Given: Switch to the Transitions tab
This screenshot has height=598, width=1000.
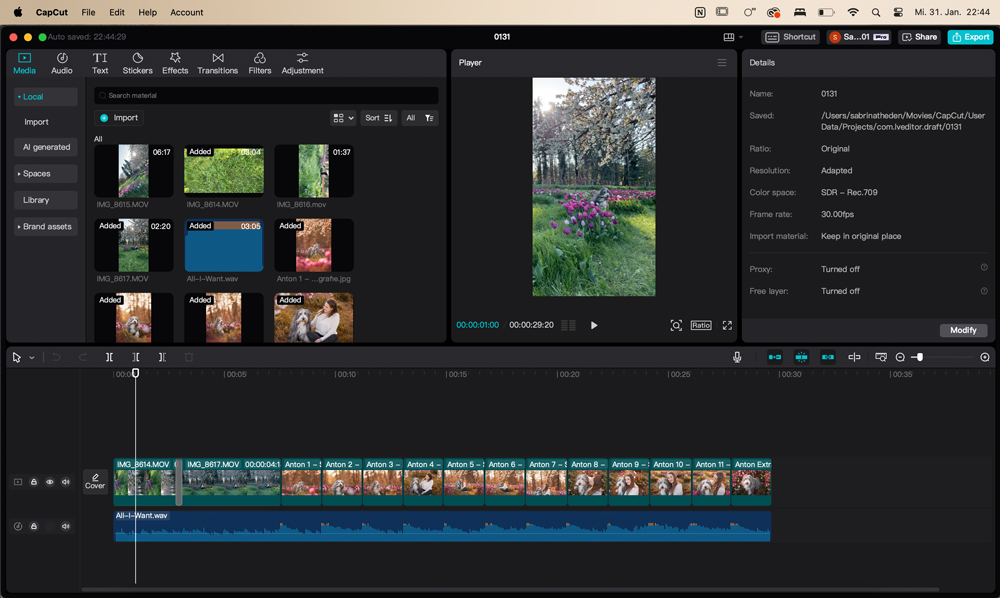Looking at the screenshot, I should [217, 64].
